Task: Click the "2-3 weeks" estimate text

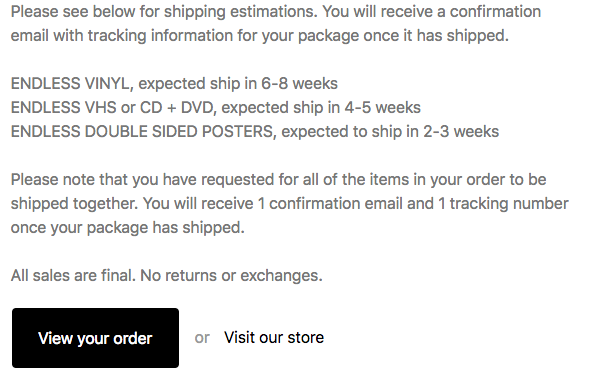Action: tap(461, 132)
